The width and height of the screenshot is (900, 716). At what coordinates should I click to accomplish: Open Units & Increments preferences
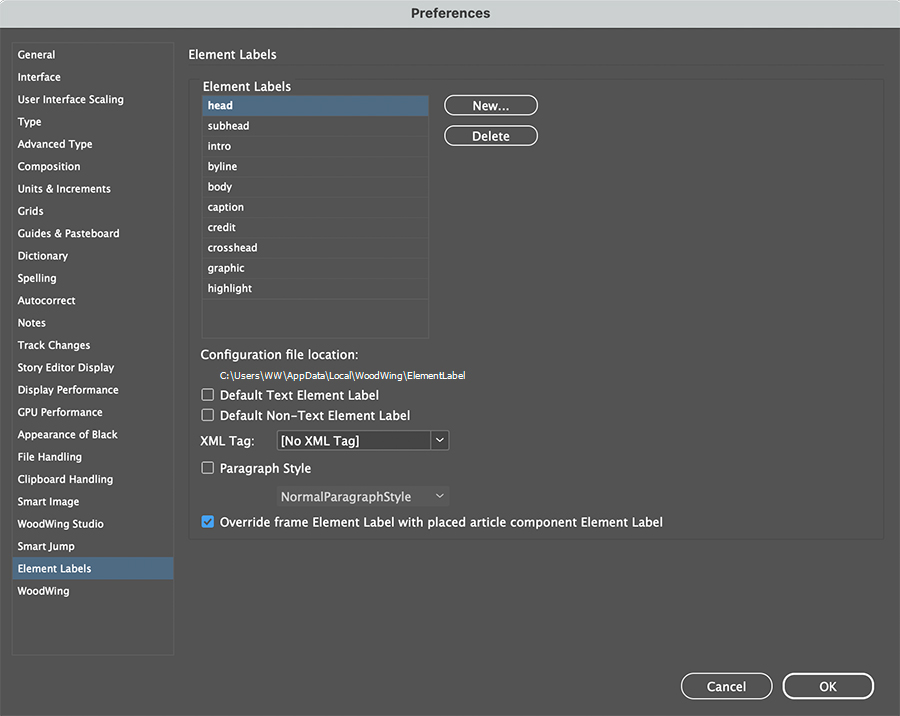(93, 189)
